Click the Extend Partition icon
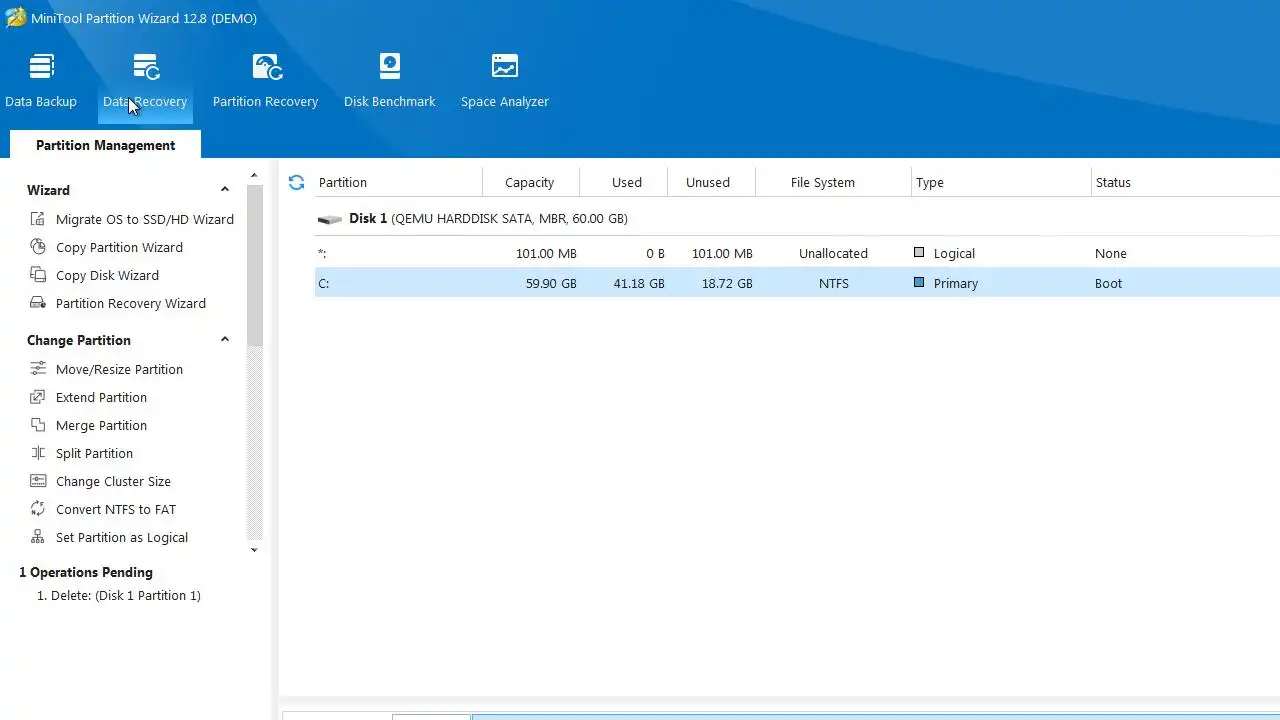 tap(38, 397)
